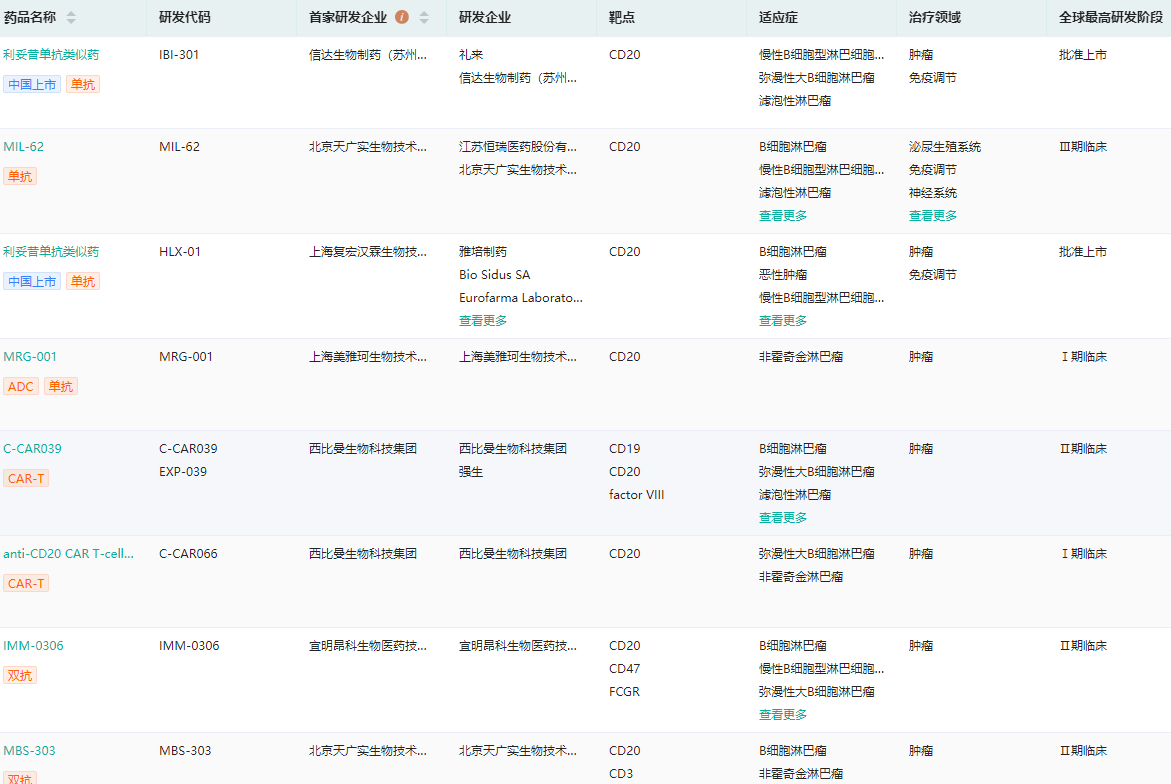This screenshot has height=784, width=1171.
Task: Expand 查看更多 under HLX-01 indications
Action: (x=783, y=321)
